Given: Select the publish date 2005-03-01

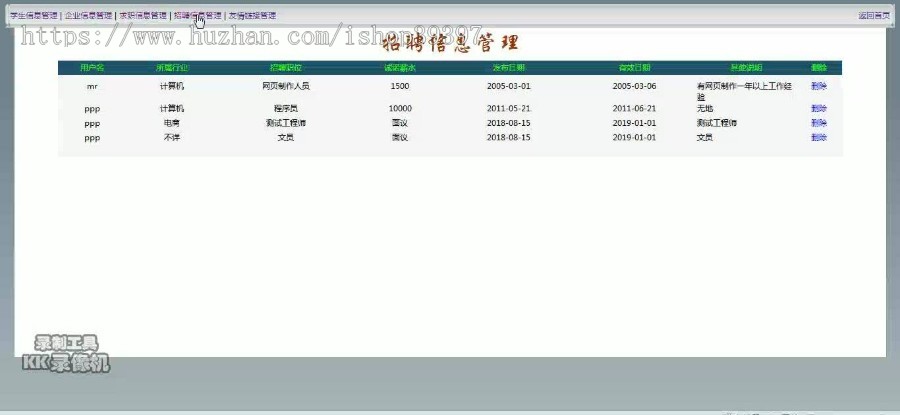Looking at the screenshot, I should 509,86.
